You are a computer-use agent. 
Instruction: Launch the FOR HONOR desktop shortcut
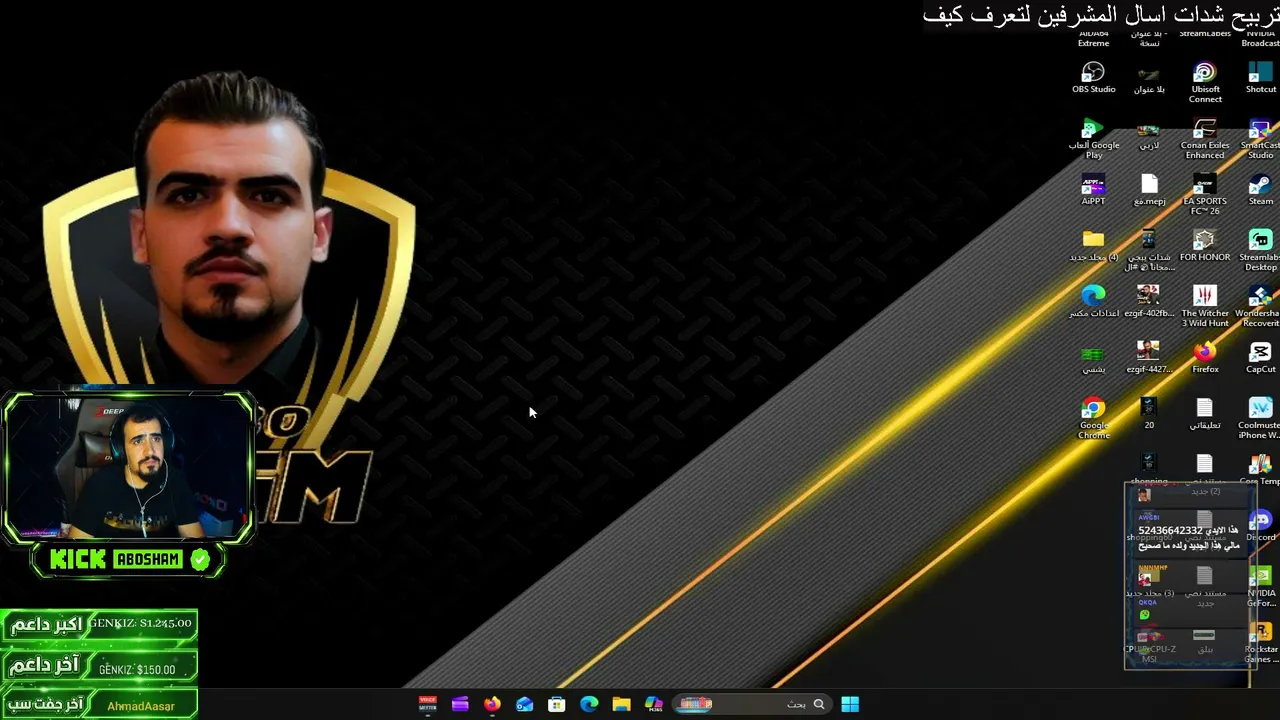coord(1205,246)
